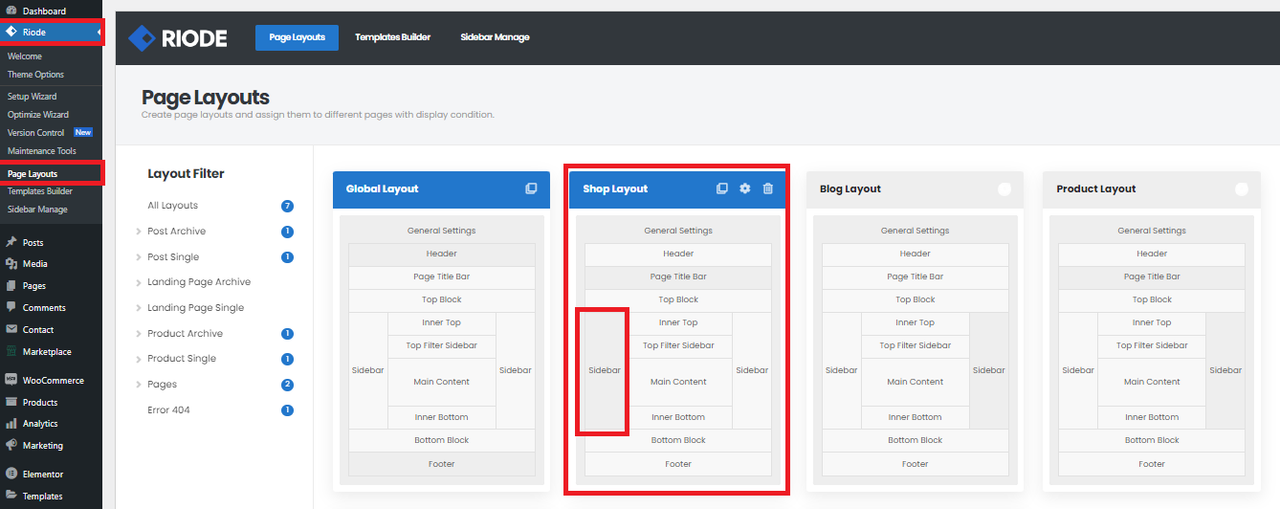The height and width of the screenshot is (509, 1280).
Task: Switch to Templates Builder tab
Action: tap(393, 37)
